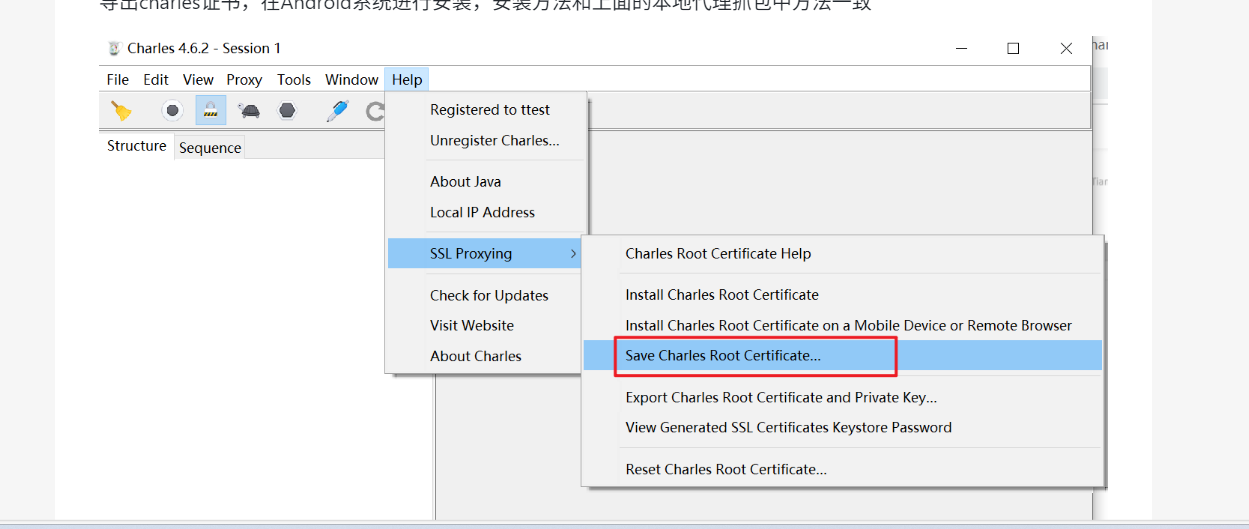Screen dimensions: 1249x529
Task: Click the Repeat circular arrow icon
Action: tap(375, 111)
